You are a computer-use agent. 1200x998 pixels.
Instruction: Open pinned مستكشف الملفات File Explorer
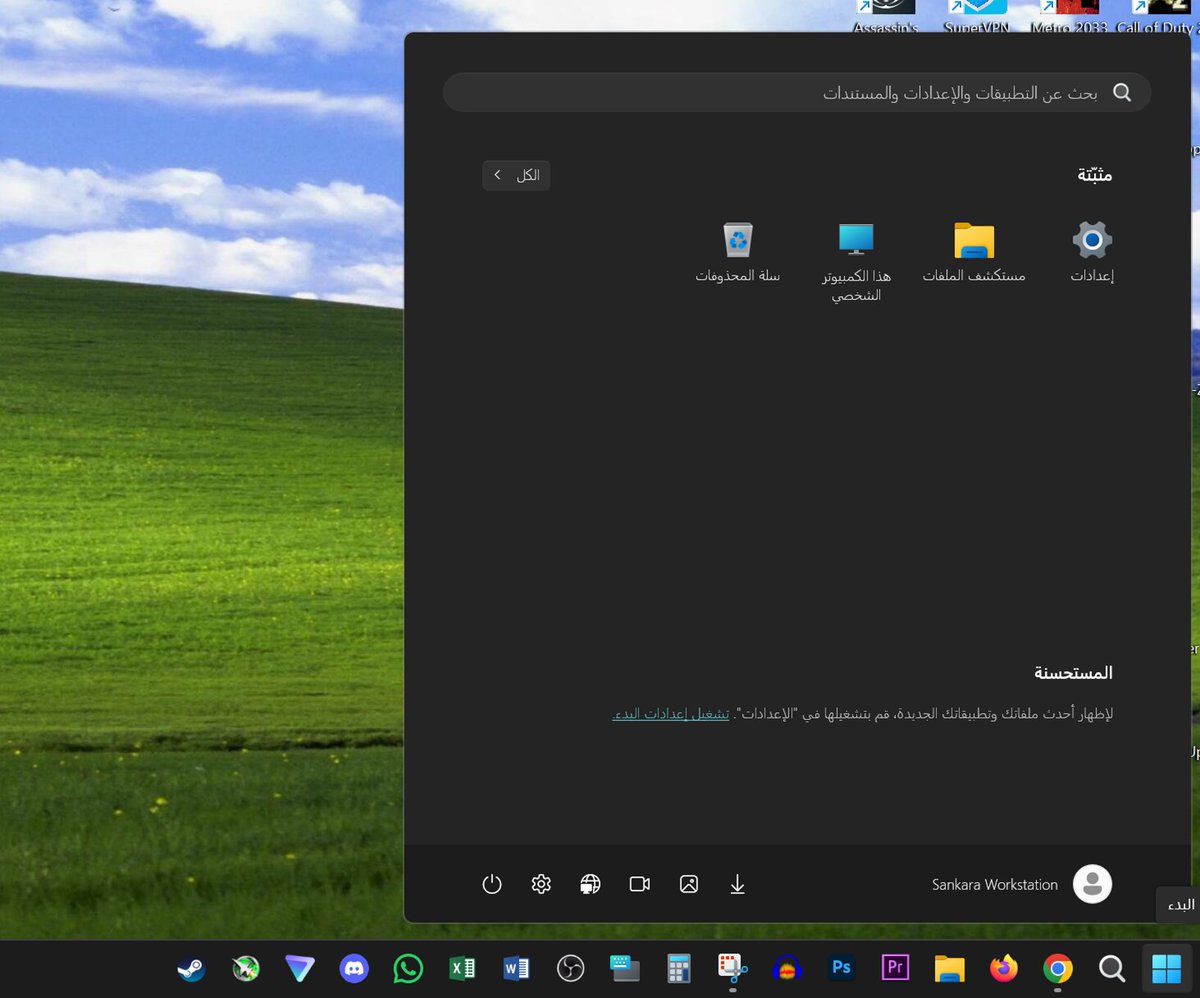pos(973,252)
